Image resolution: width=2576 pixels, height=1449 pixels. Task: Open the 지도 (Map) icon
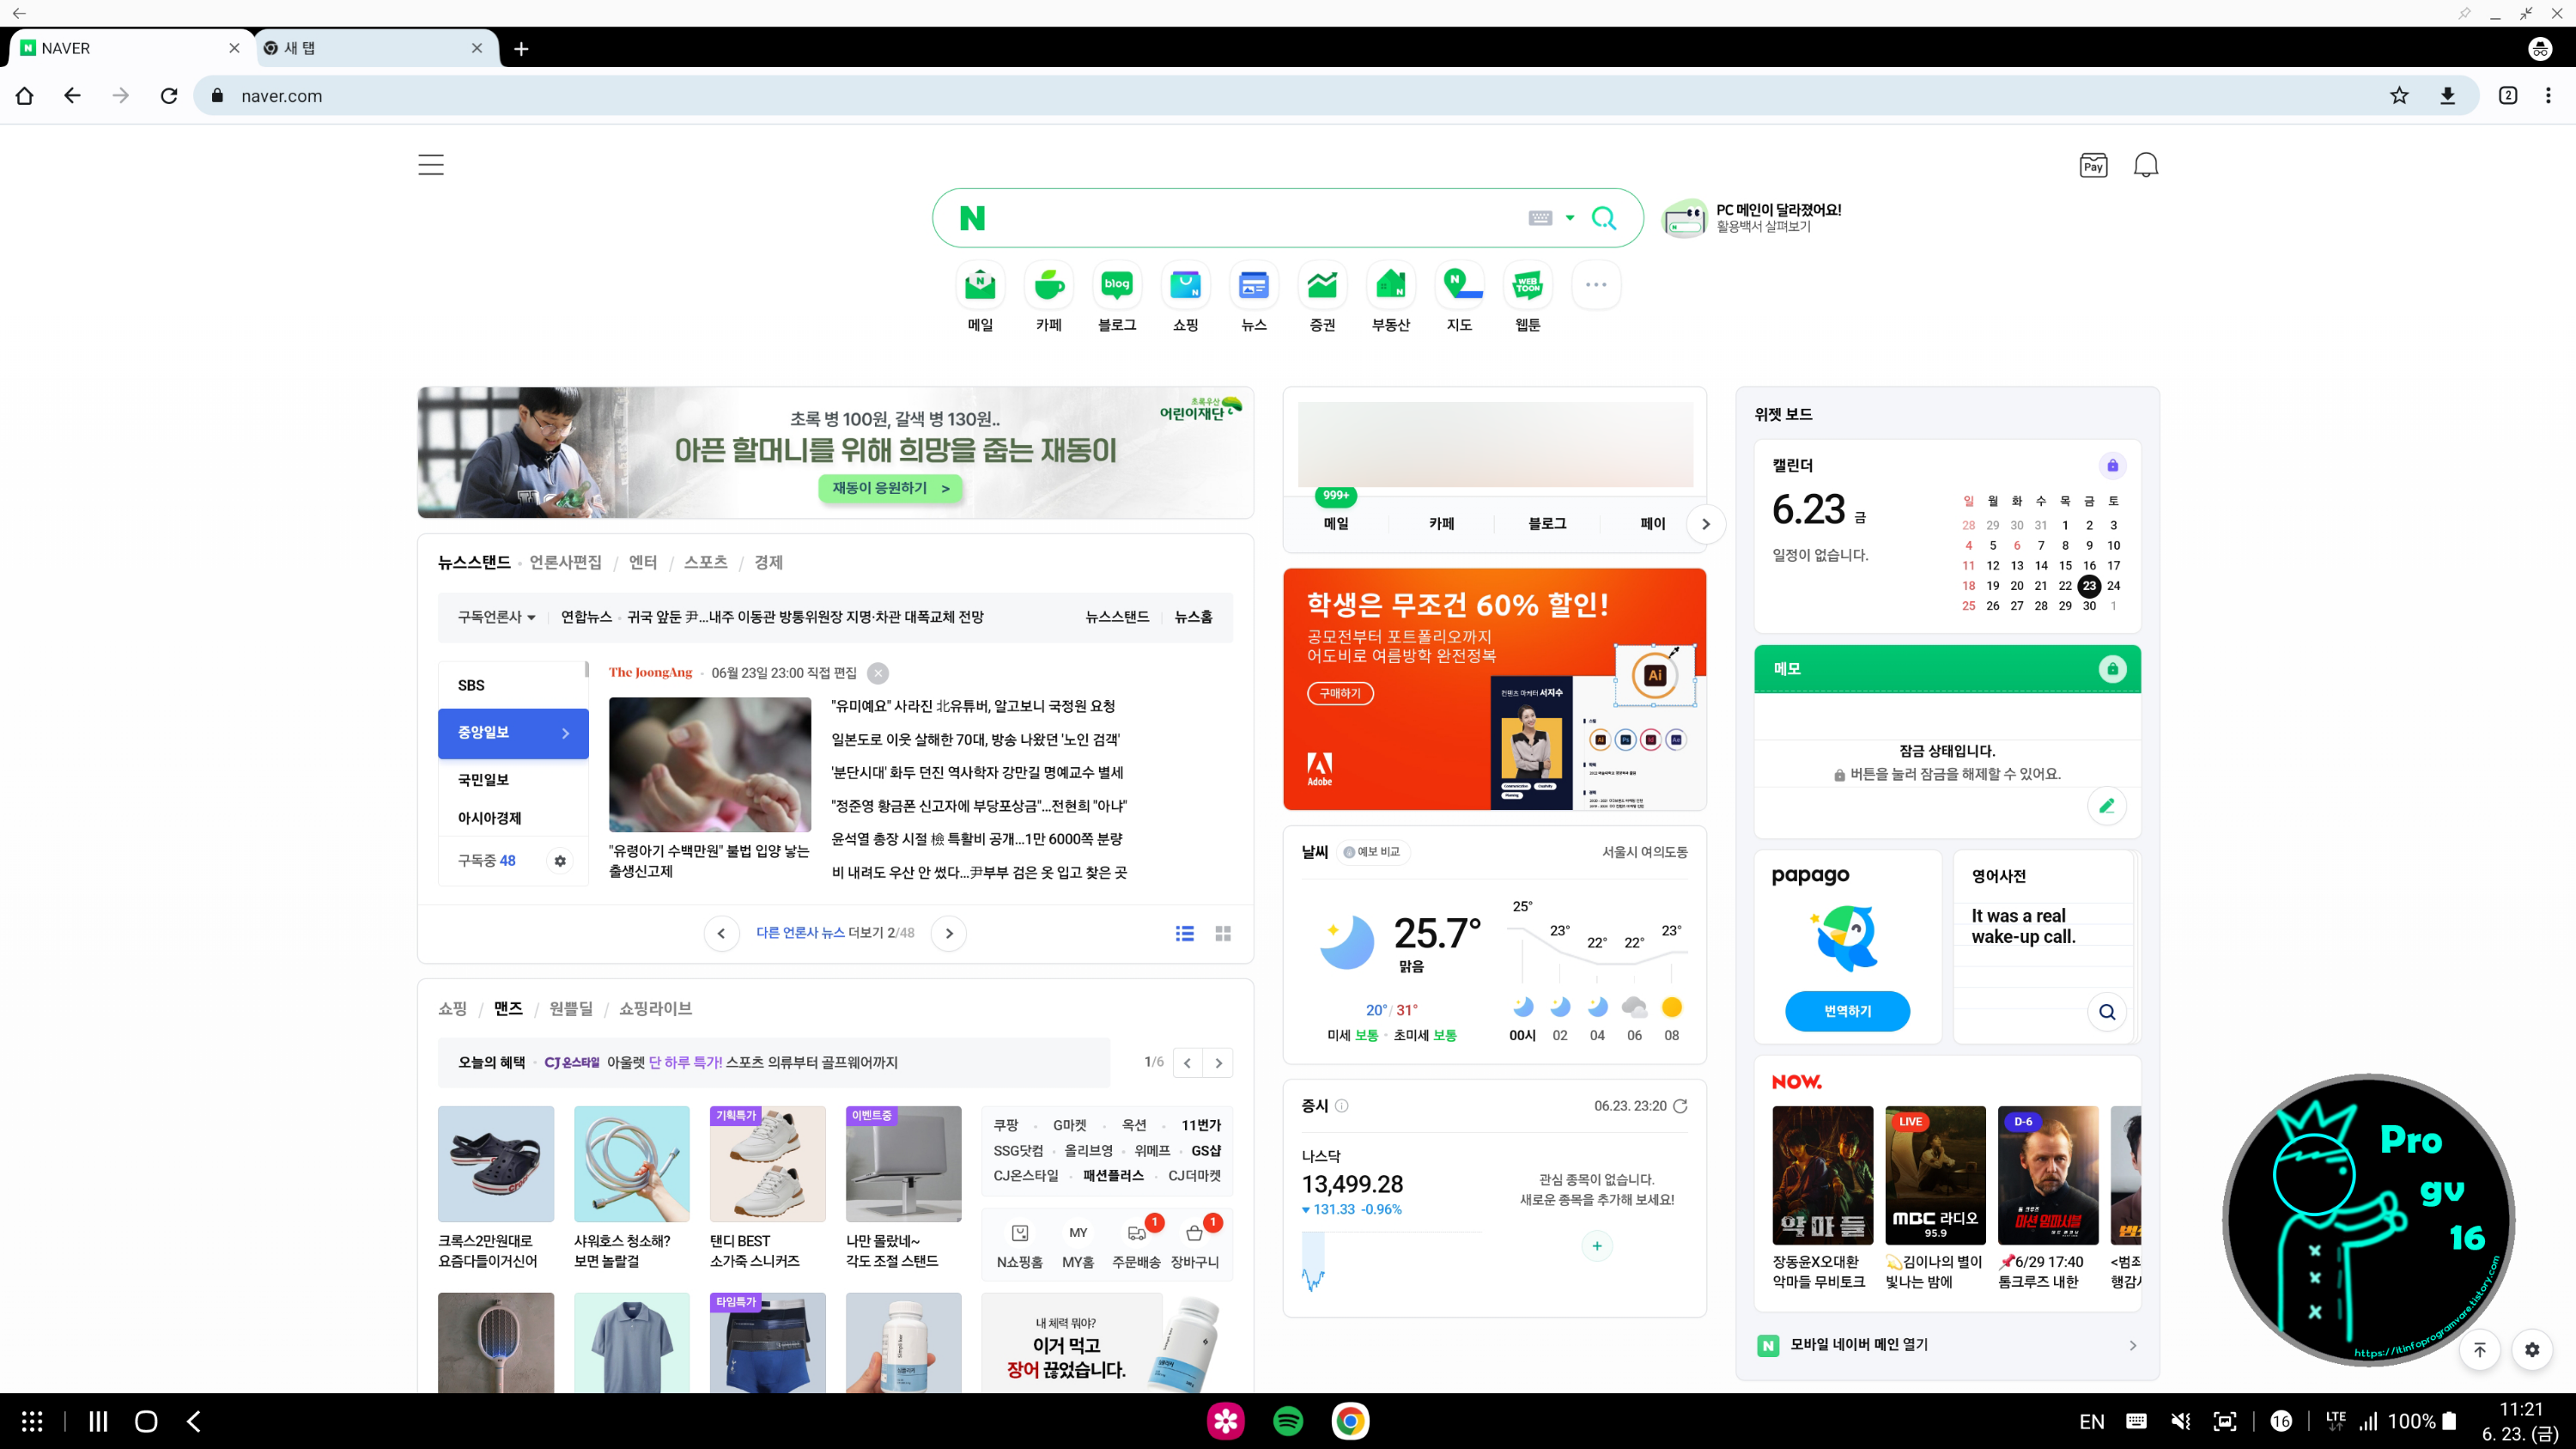click(x=1459, y=285)
